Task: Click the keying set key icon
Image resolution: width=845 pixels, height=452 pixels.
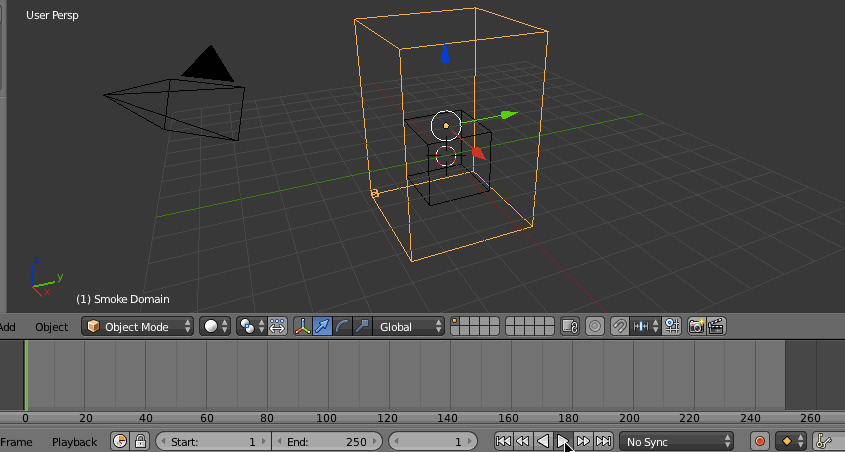Action: click(823, 442)
